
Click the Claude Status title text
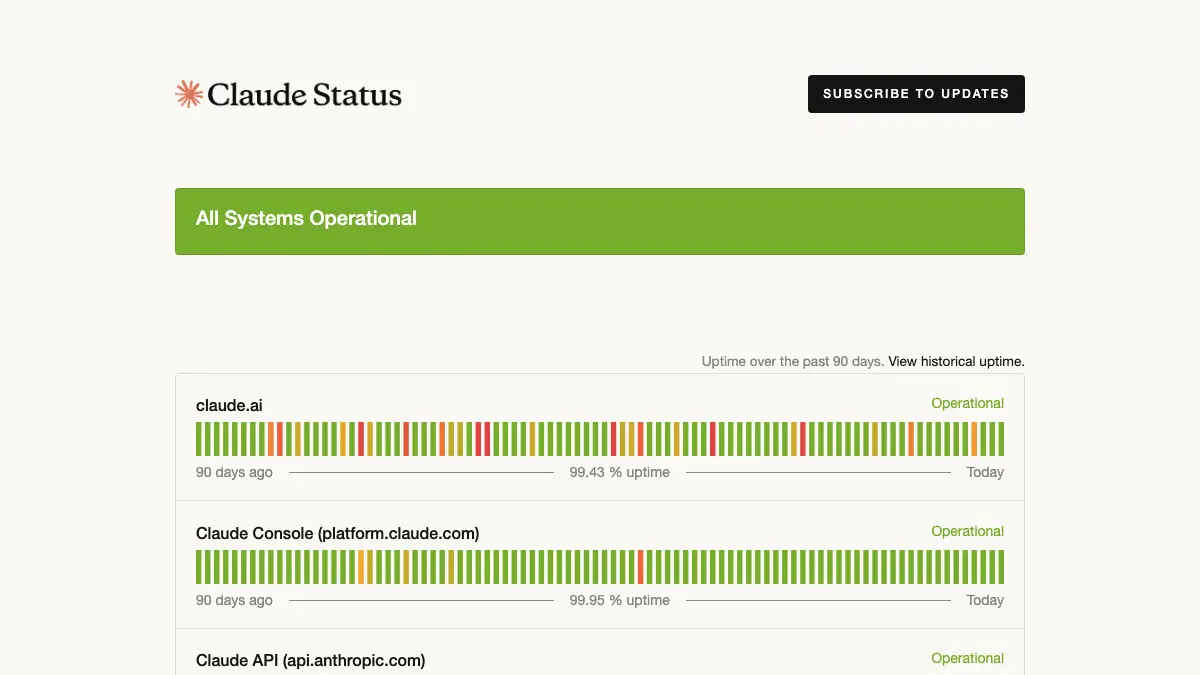coord(305,95)
